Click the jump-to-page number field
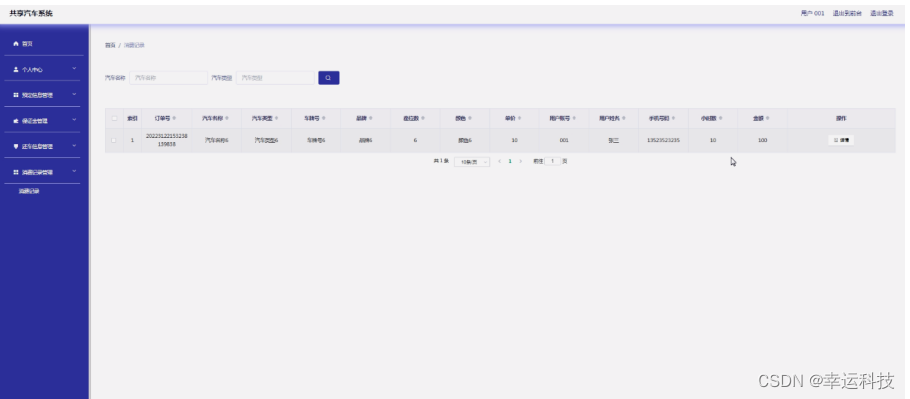Screen dimensions: 910x399 click(x=552, y=161)
